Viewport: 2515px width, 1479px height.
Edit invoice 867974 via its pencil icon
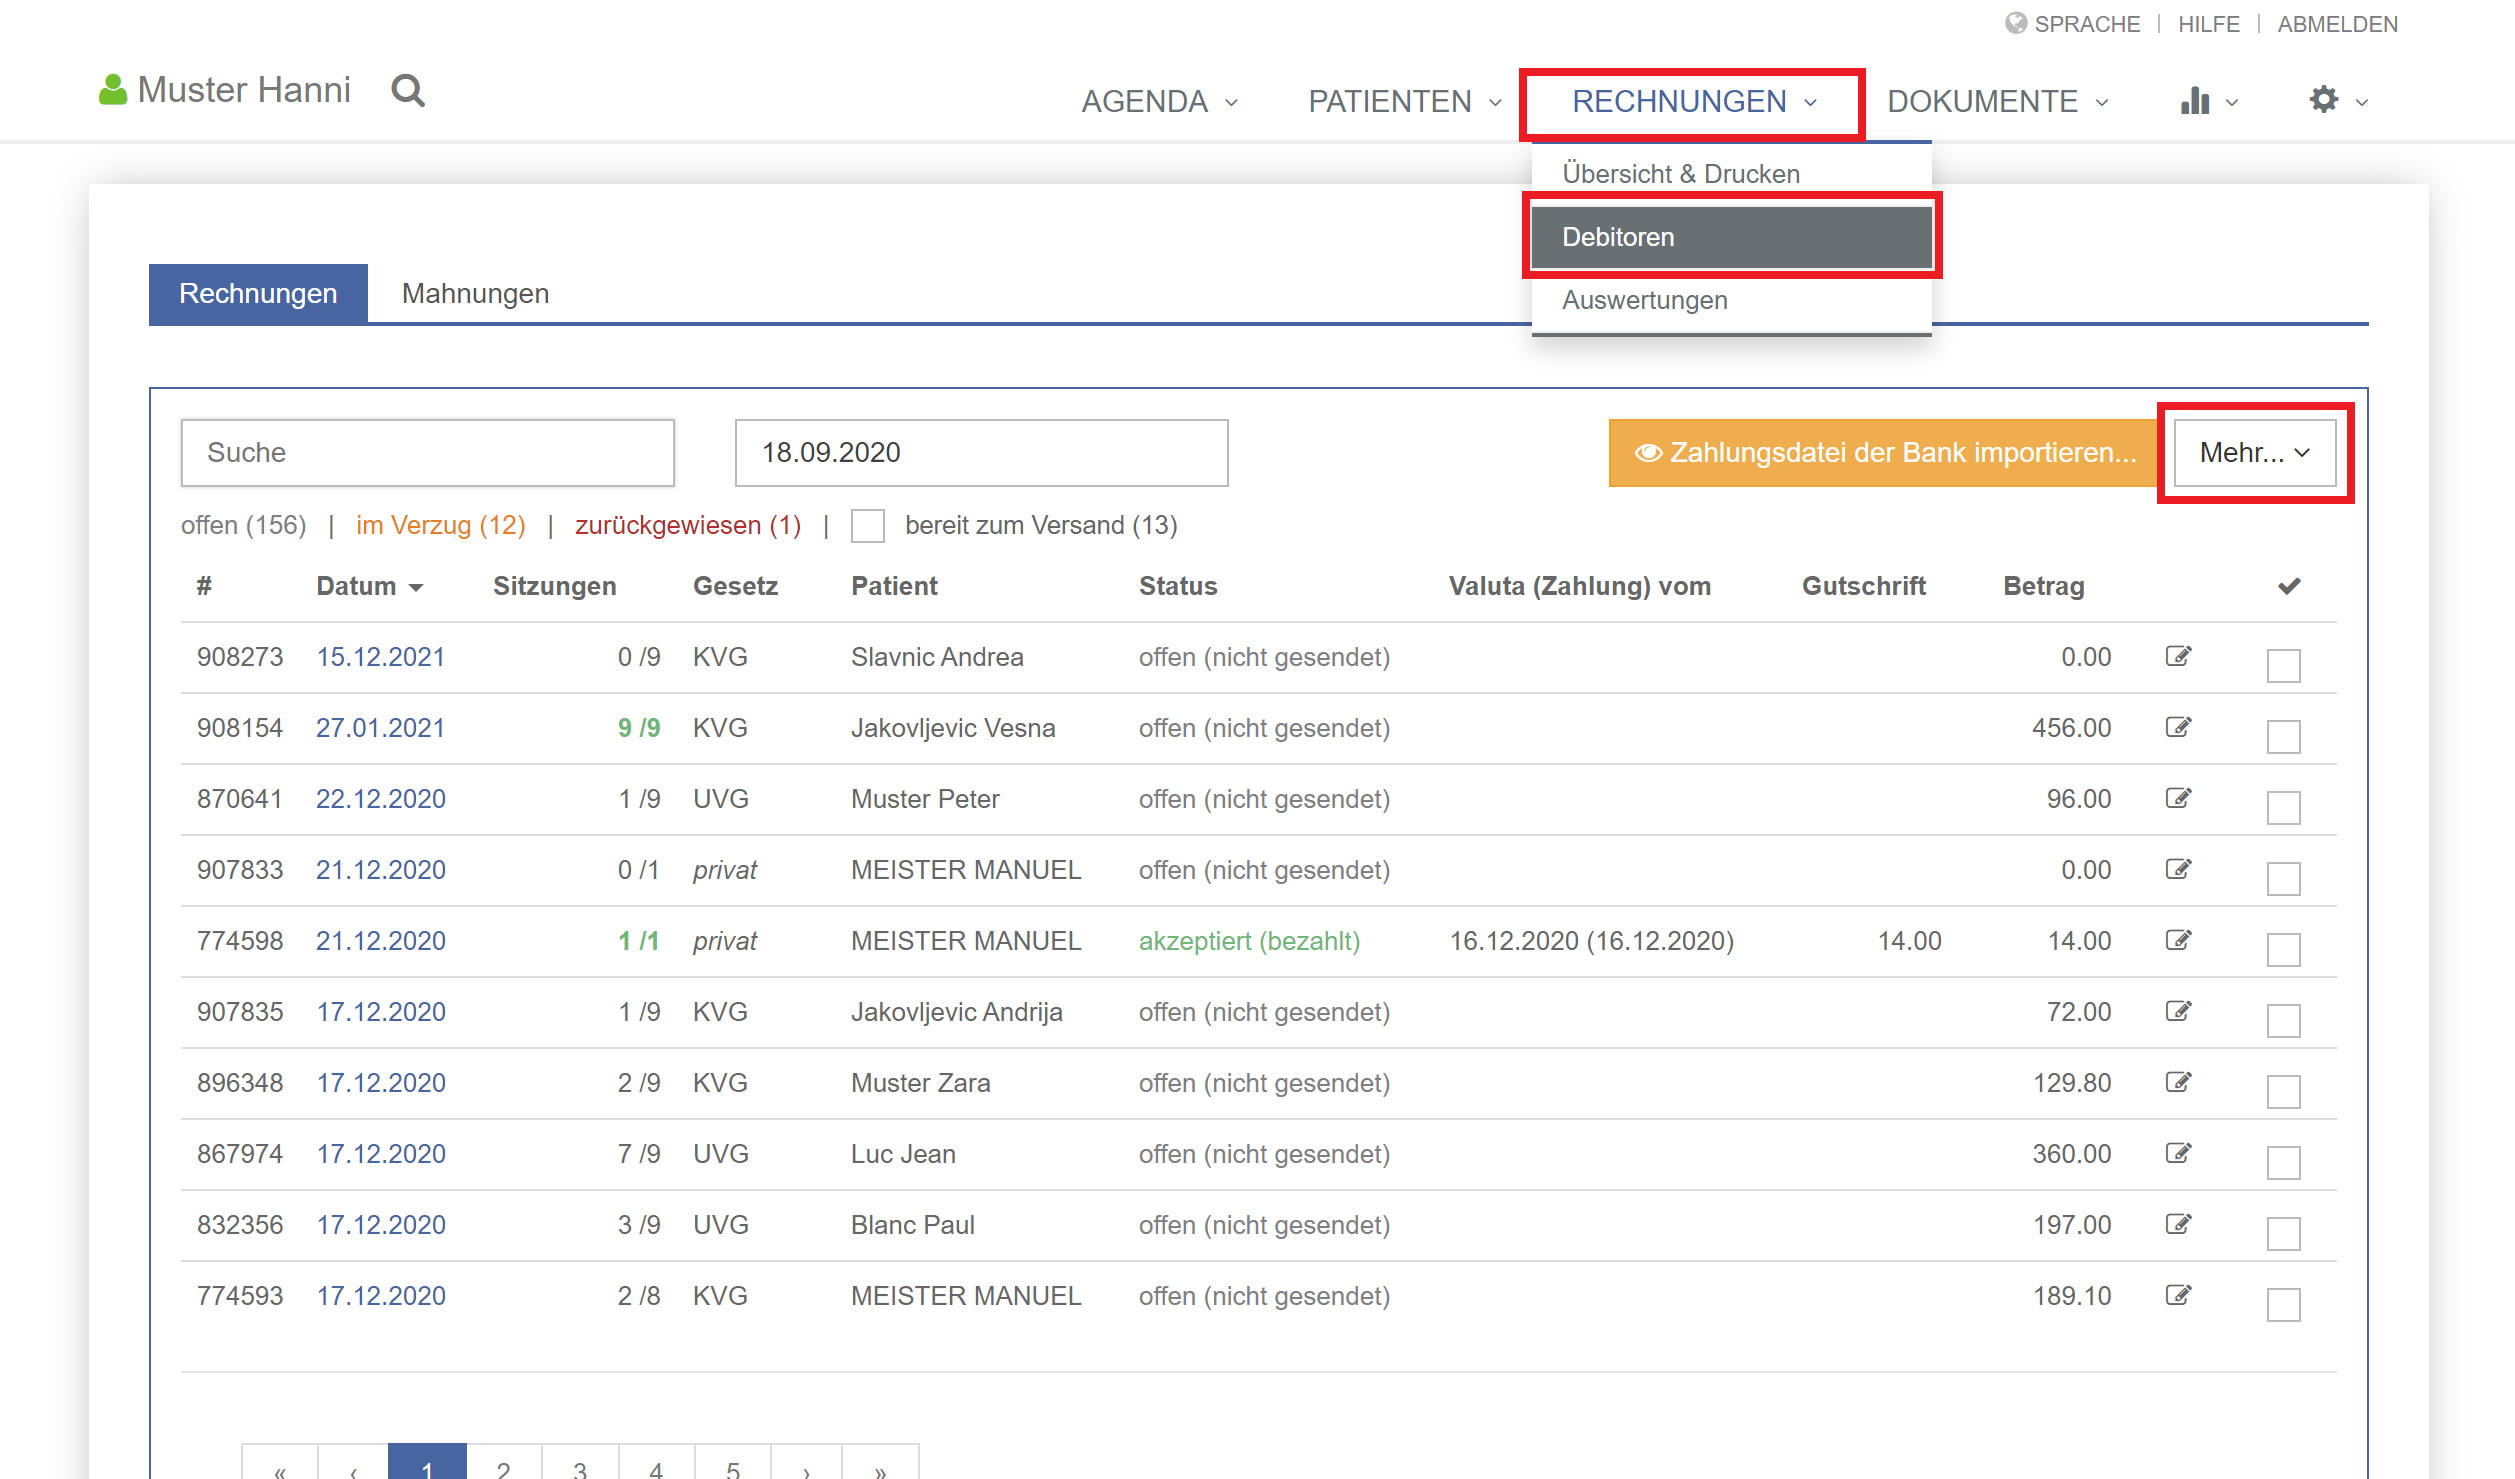point(2178,1153)
